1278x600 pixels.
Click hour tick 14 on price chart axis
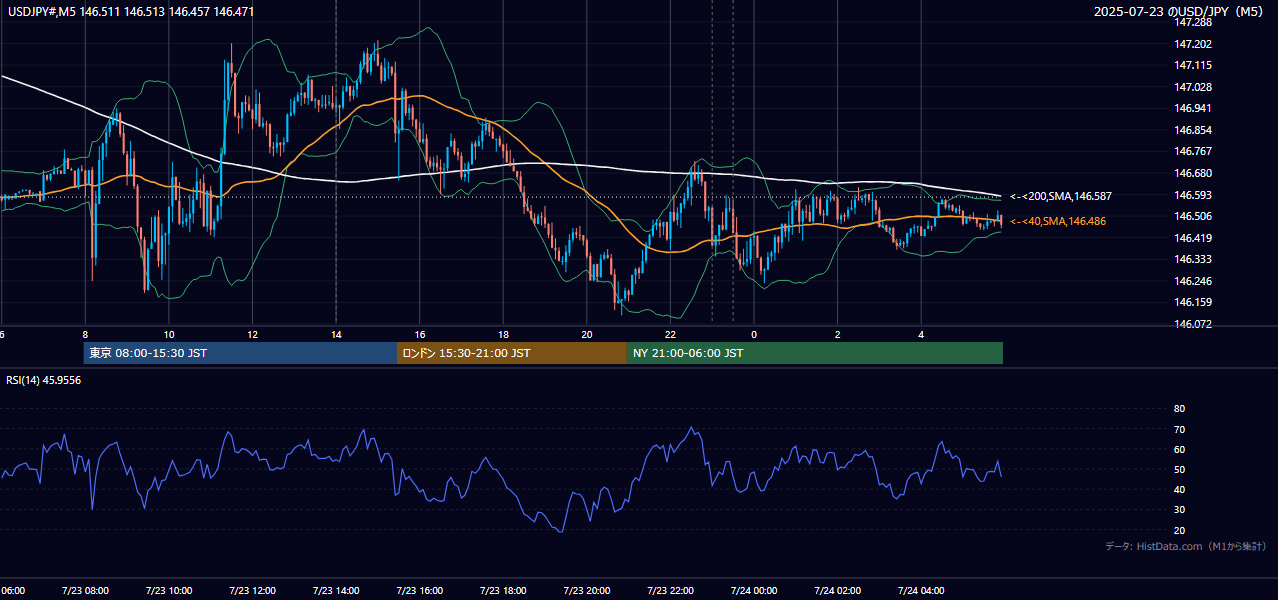pos(336,334)
